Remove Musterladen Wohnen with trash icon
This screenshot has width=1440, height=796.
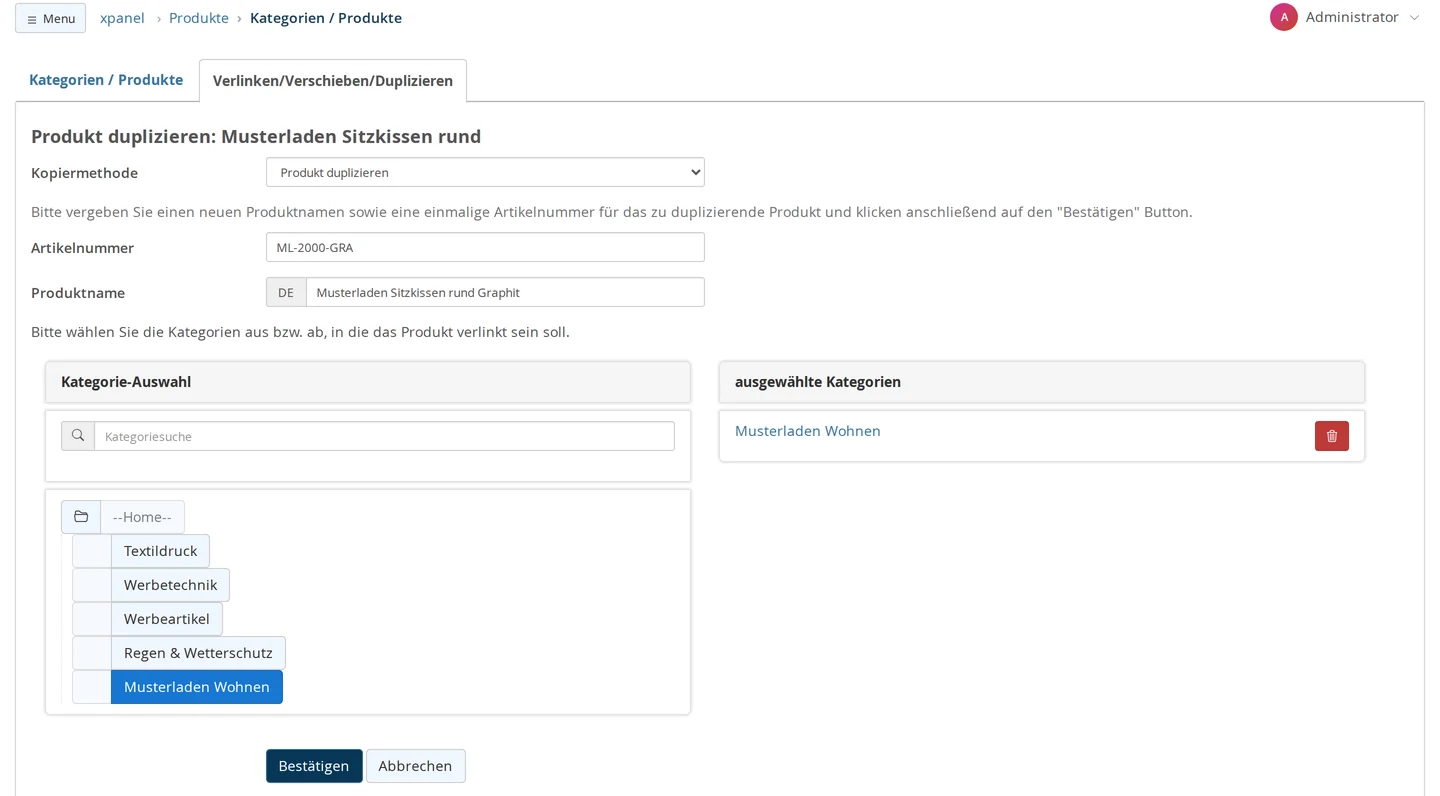1332,436
